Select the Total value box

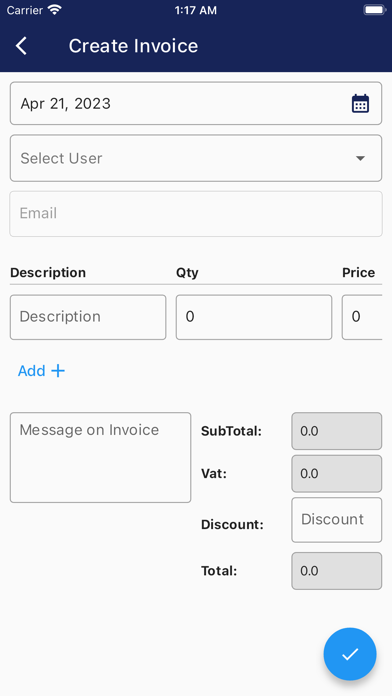[x=337, y=571]
